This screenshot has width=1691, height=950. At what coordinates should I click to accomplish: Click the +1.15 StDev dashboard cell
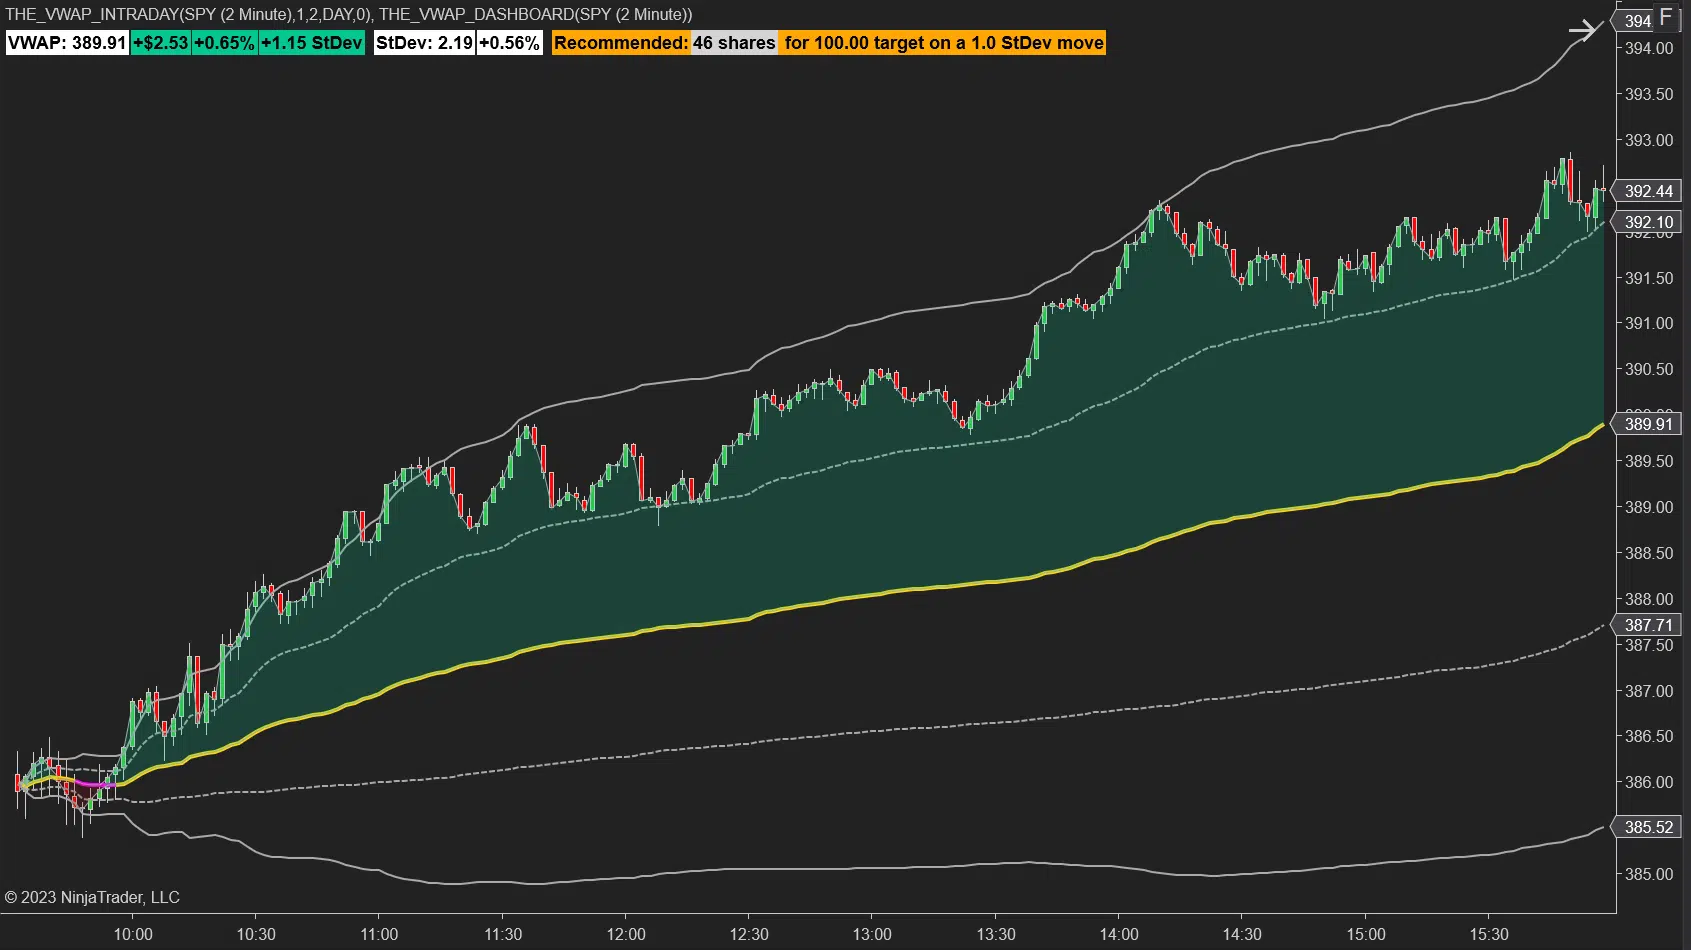point(311,43)
